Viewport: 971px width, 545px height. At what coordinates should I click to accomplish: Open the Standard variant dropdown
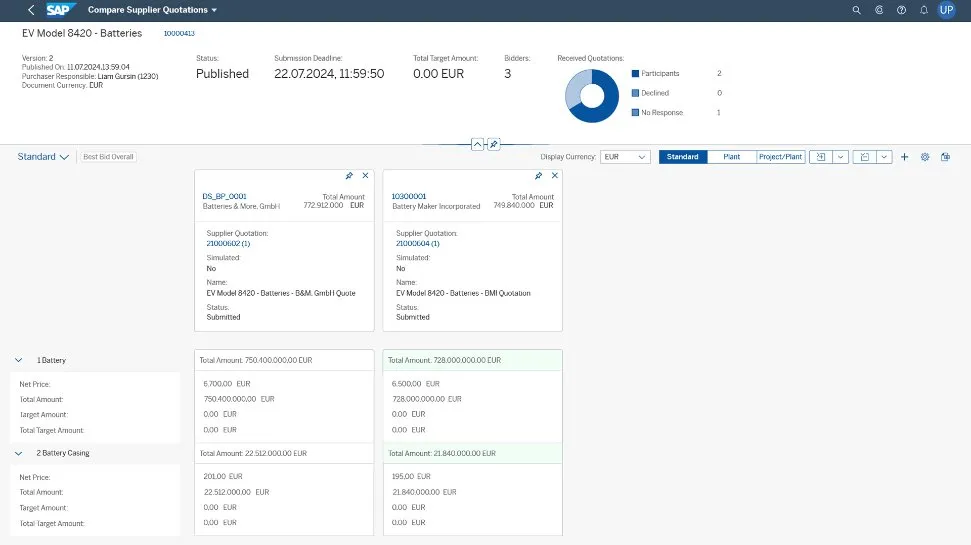click(x=43, y=157)
